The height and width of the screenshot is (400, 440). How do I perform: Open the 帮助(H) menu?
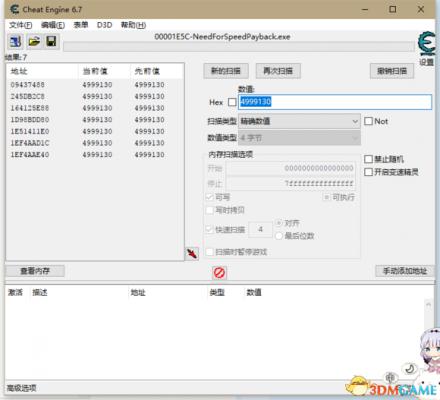133,25
